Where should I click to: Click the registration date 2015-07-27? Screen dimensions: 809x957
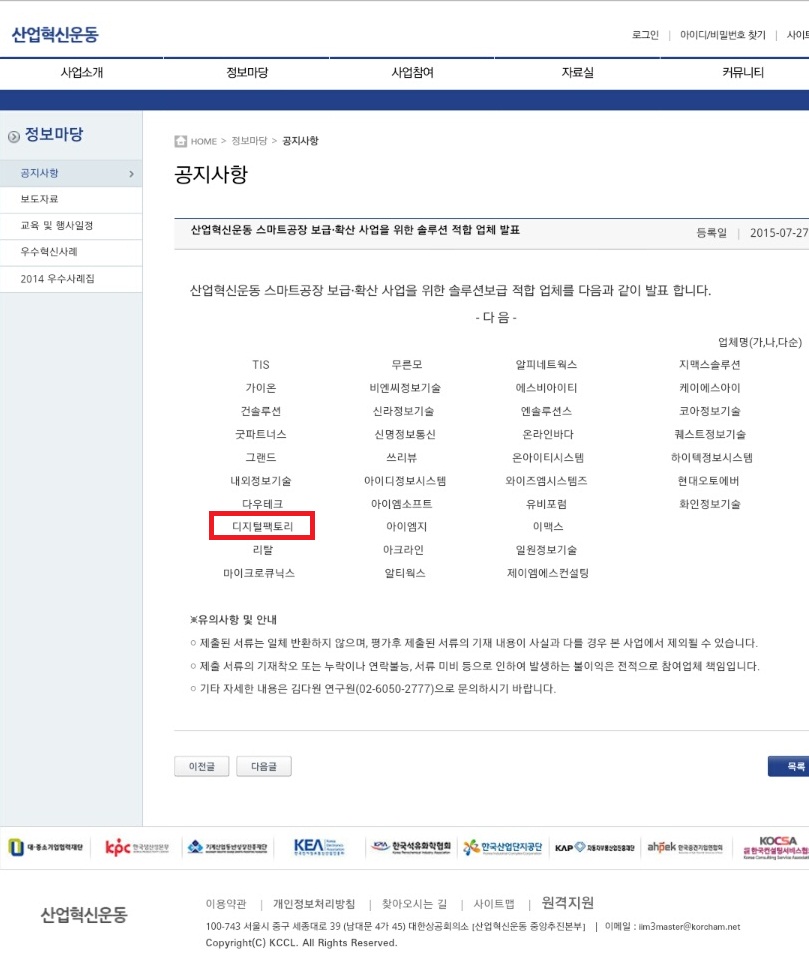pyautogui.click(x=779, y=233)
